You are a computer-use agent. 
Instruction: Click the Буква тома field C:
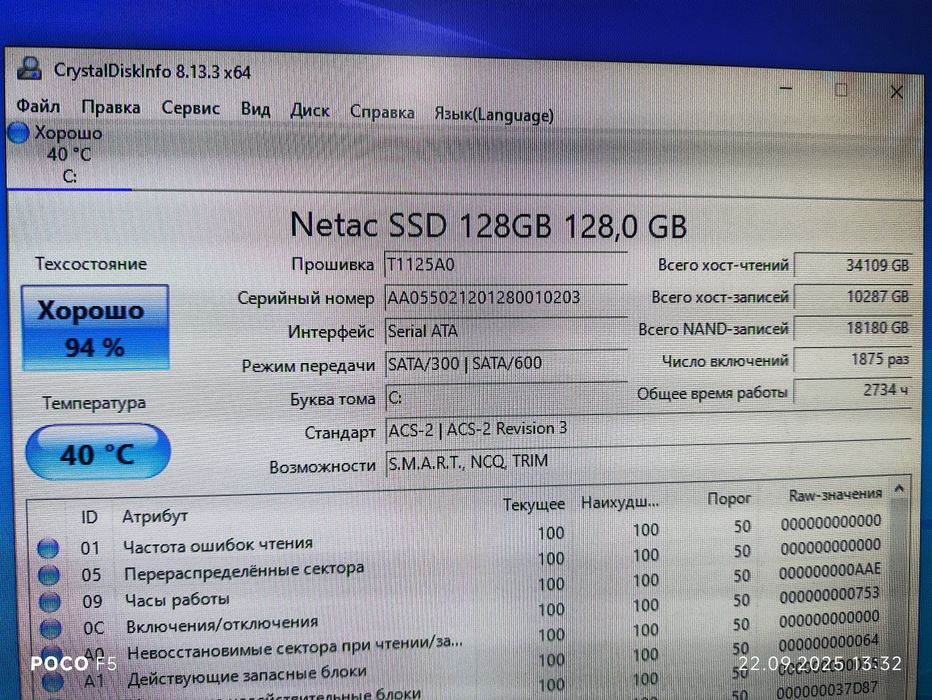pyautogui.click(x=506, y=397)
